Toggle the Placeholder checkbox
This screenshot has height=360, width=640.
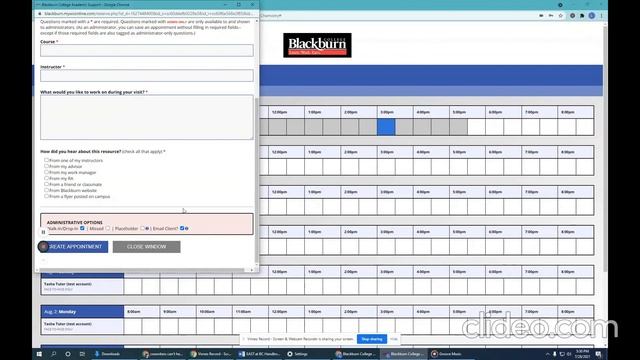[142, 228]
